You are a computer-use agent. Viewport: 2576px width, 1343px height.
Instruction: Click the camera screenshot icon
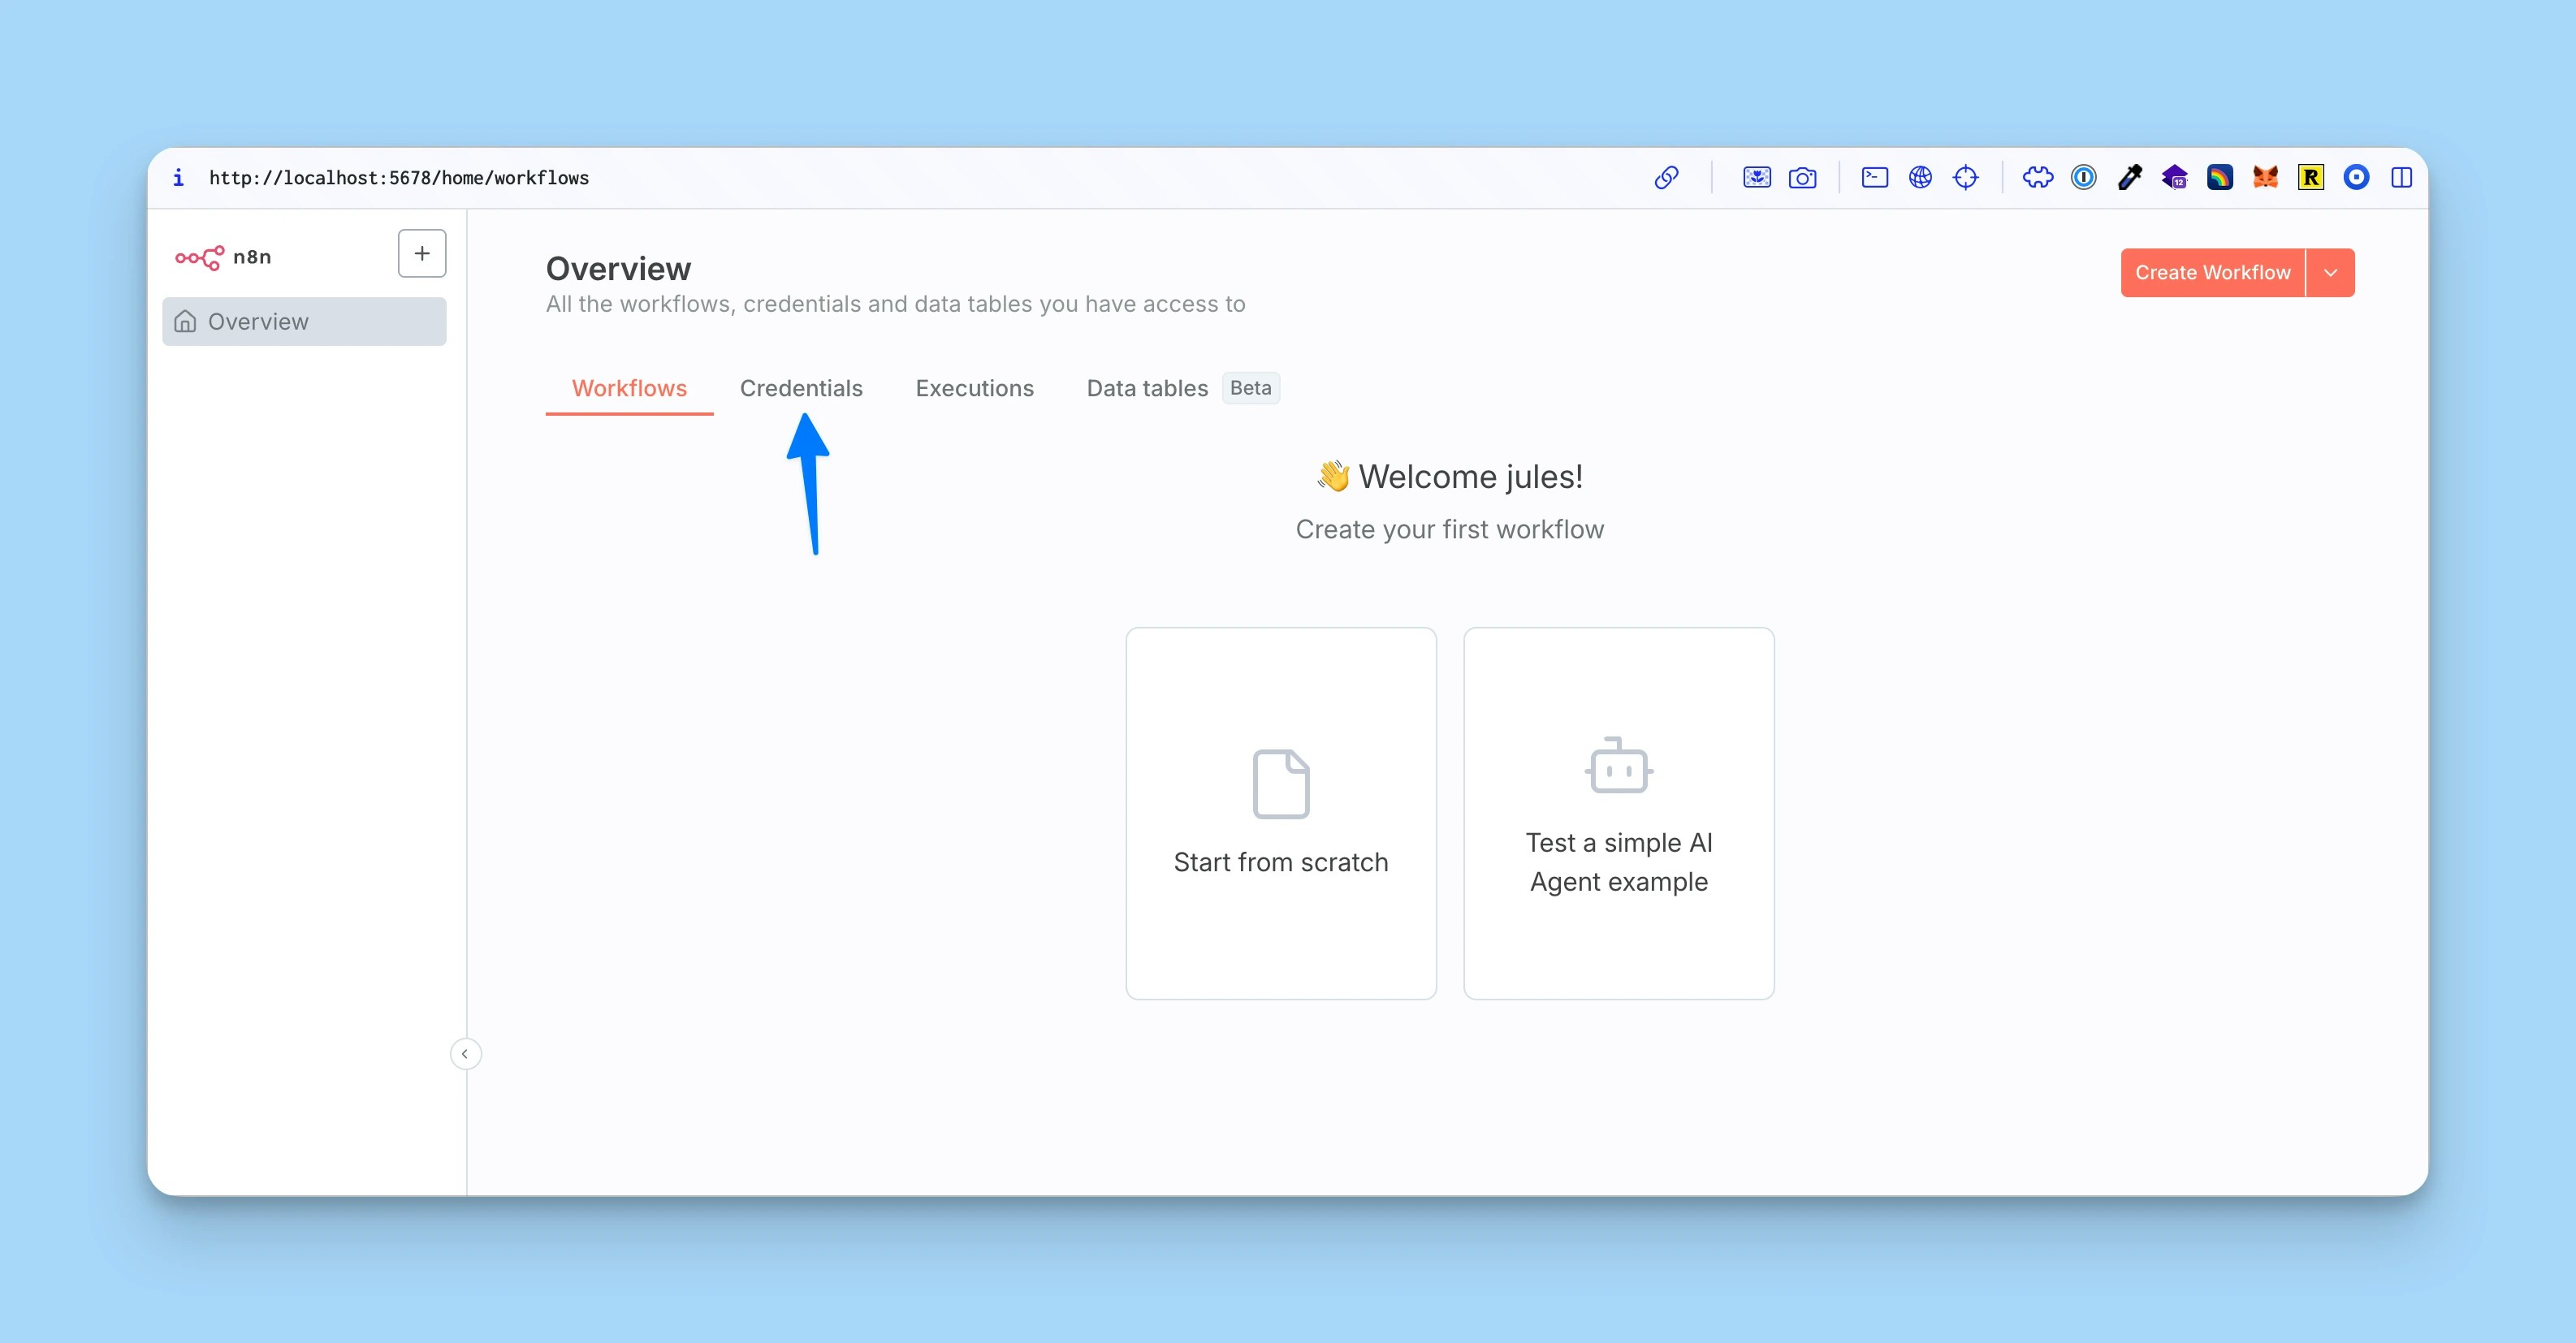[1802, 178]
